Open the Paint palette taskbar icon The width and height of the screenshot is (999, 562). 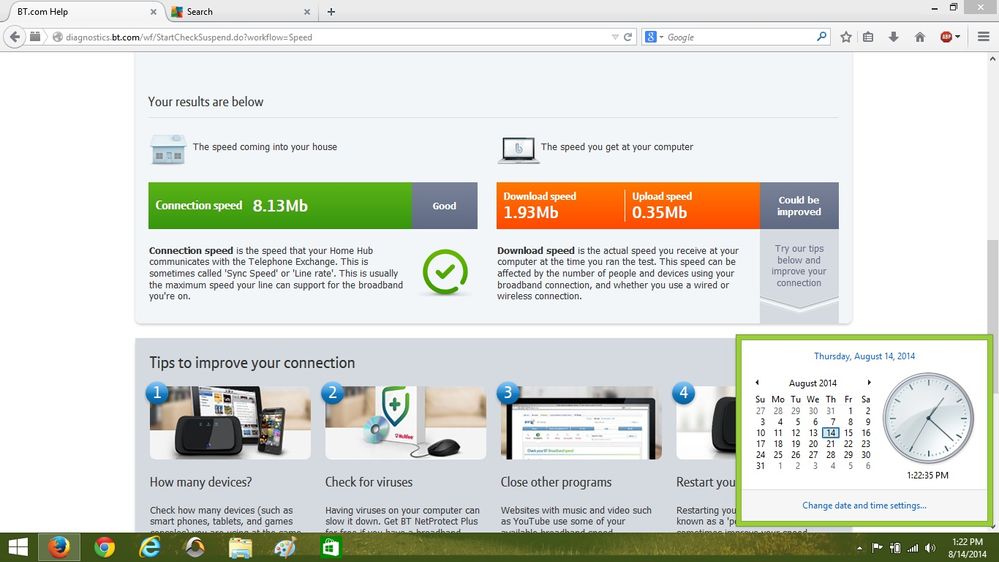click(285, 547)
